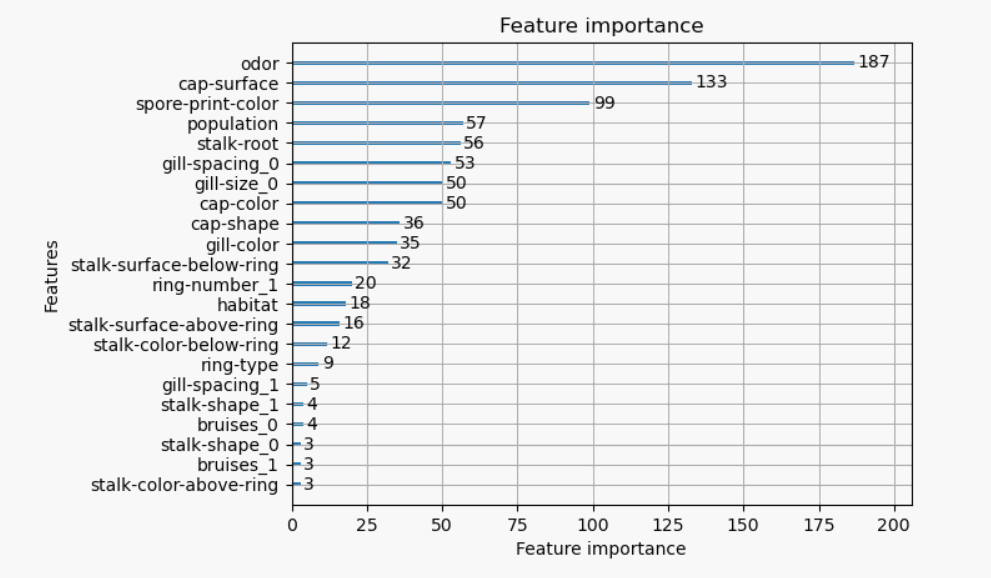Click the 'stalk-surface-below-ring' label
The width and height of the screenshot is (991, 578).
pos(174,265)
